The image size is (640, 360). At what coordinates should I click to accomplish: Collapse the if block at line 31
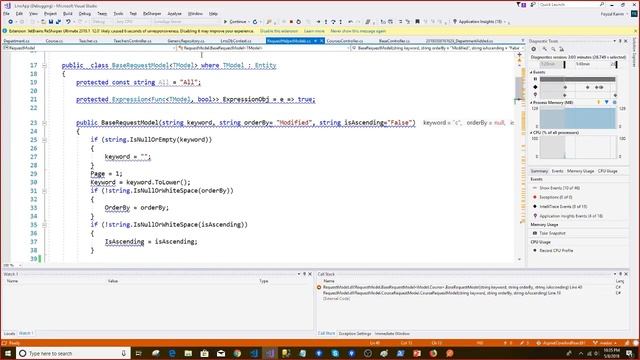point(44,191)
